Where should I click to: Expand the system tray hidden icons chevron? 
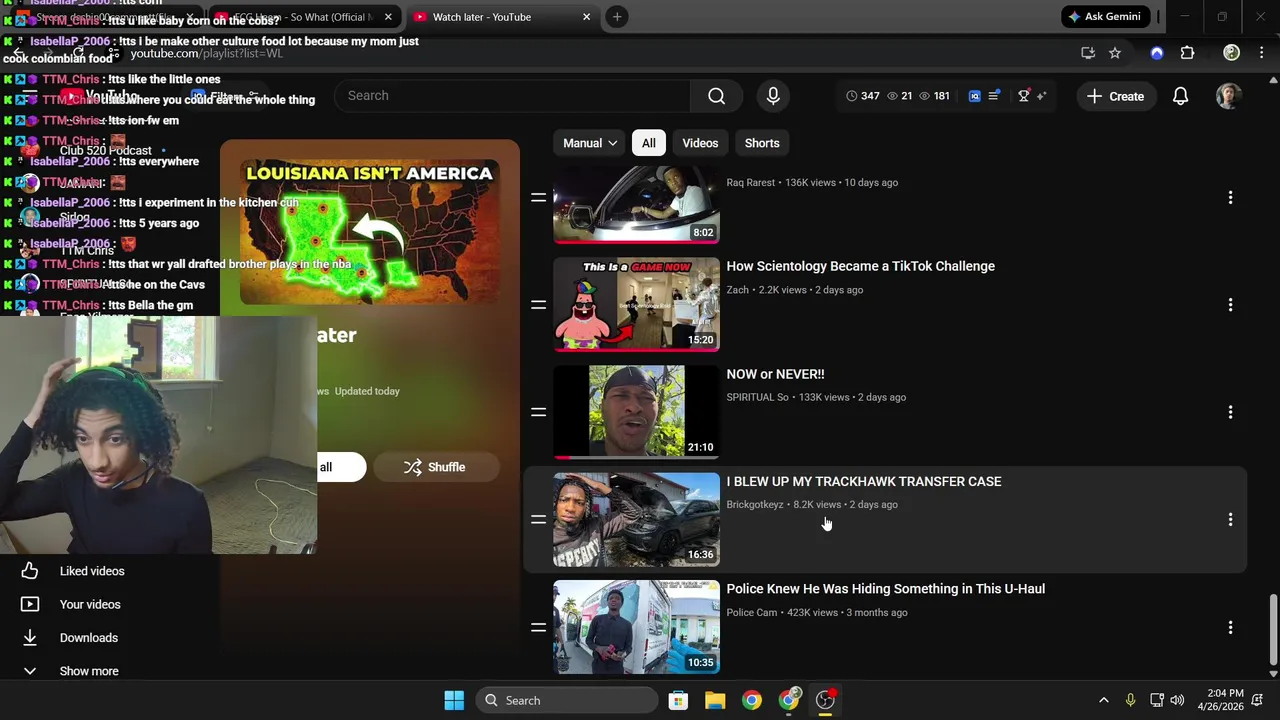(1103, 700)
